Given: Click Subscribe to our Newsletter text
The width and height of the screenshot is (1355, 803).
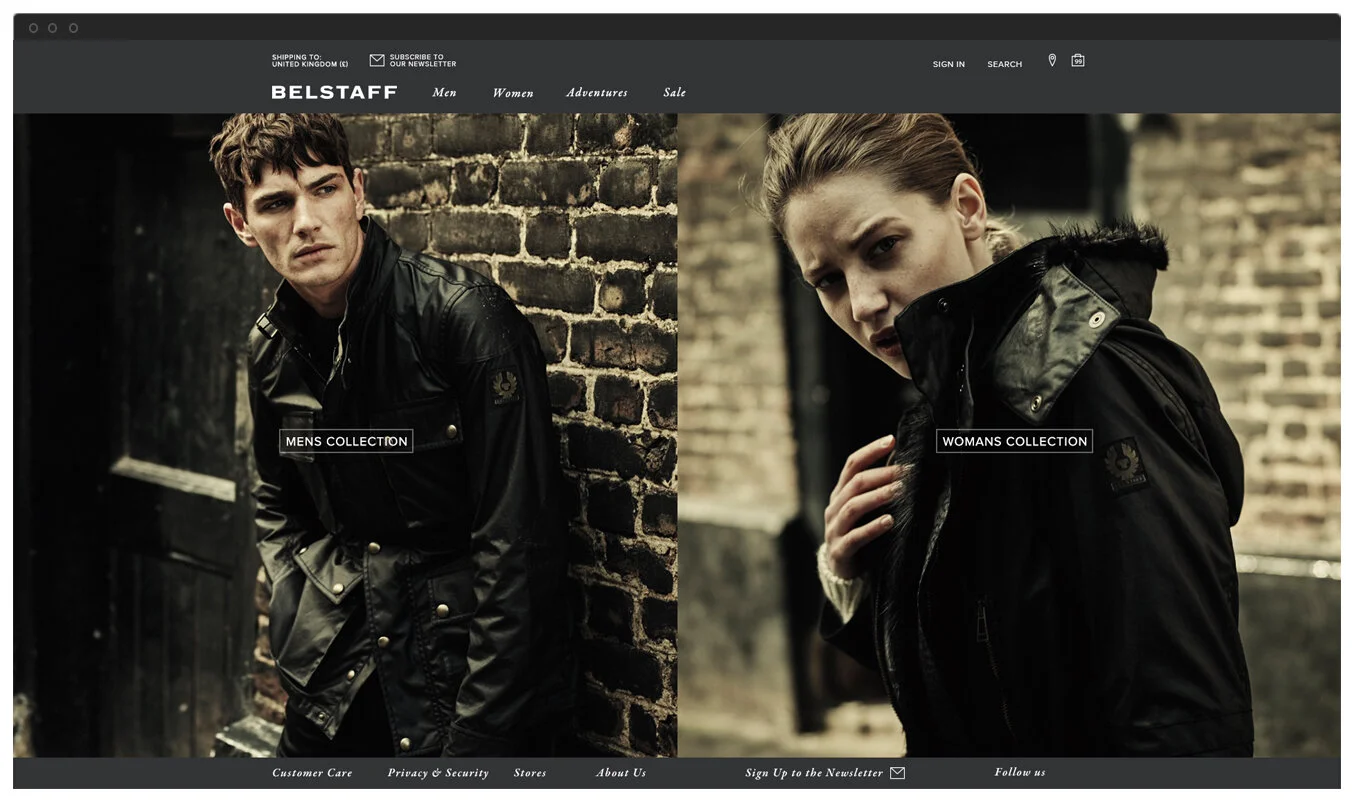Looking at the screenshot, I should (423, 61).
